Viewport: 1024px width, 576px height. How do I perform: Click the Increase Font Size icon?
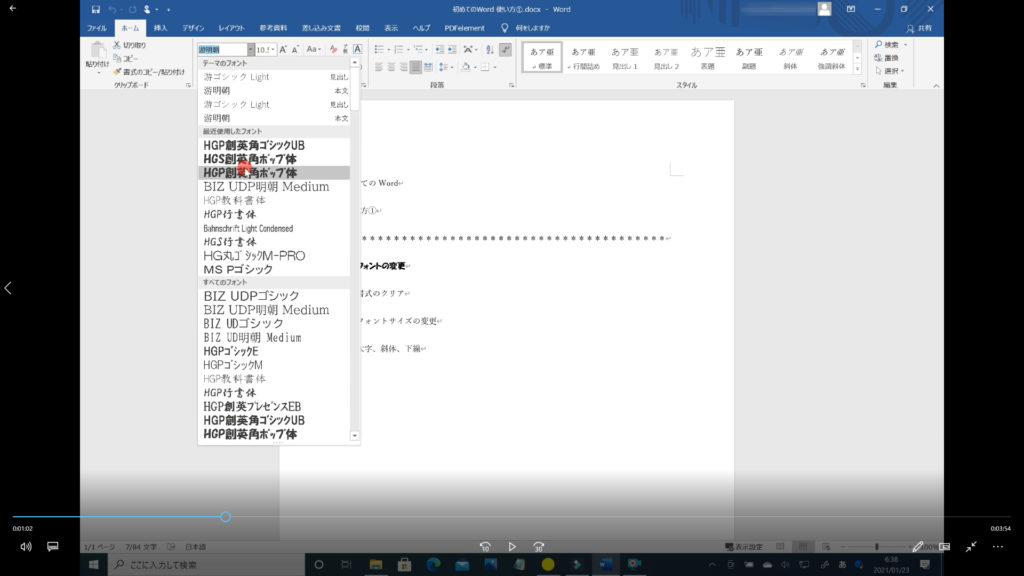tap(284, 49)
